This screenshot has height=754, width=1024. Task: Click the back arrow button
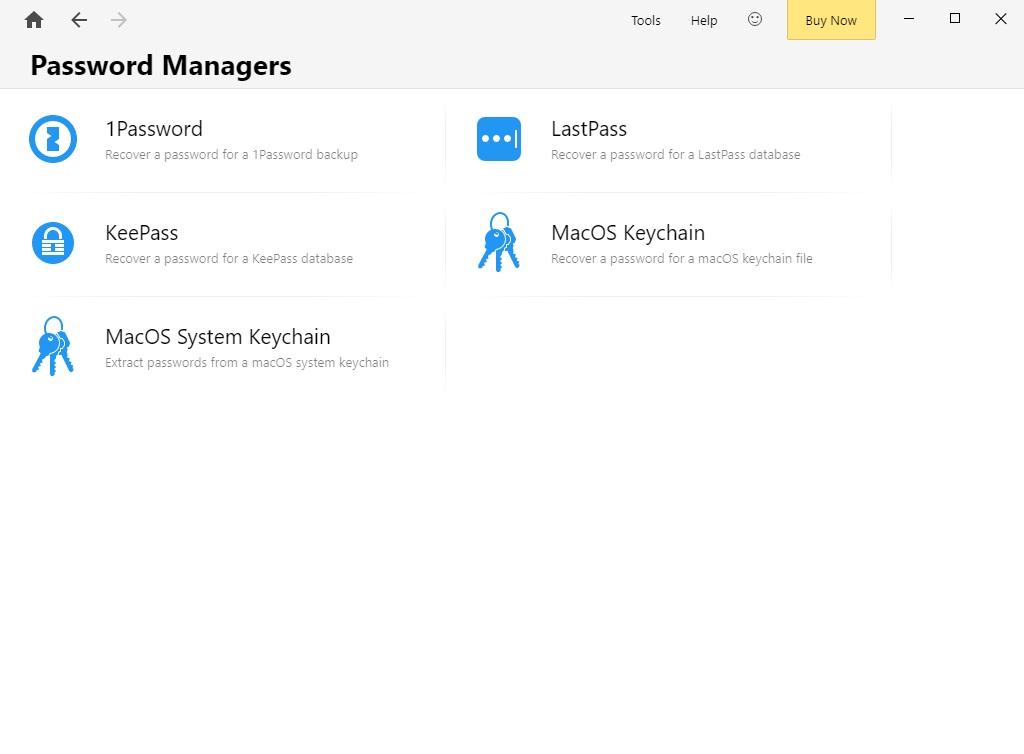coord(79,20)
